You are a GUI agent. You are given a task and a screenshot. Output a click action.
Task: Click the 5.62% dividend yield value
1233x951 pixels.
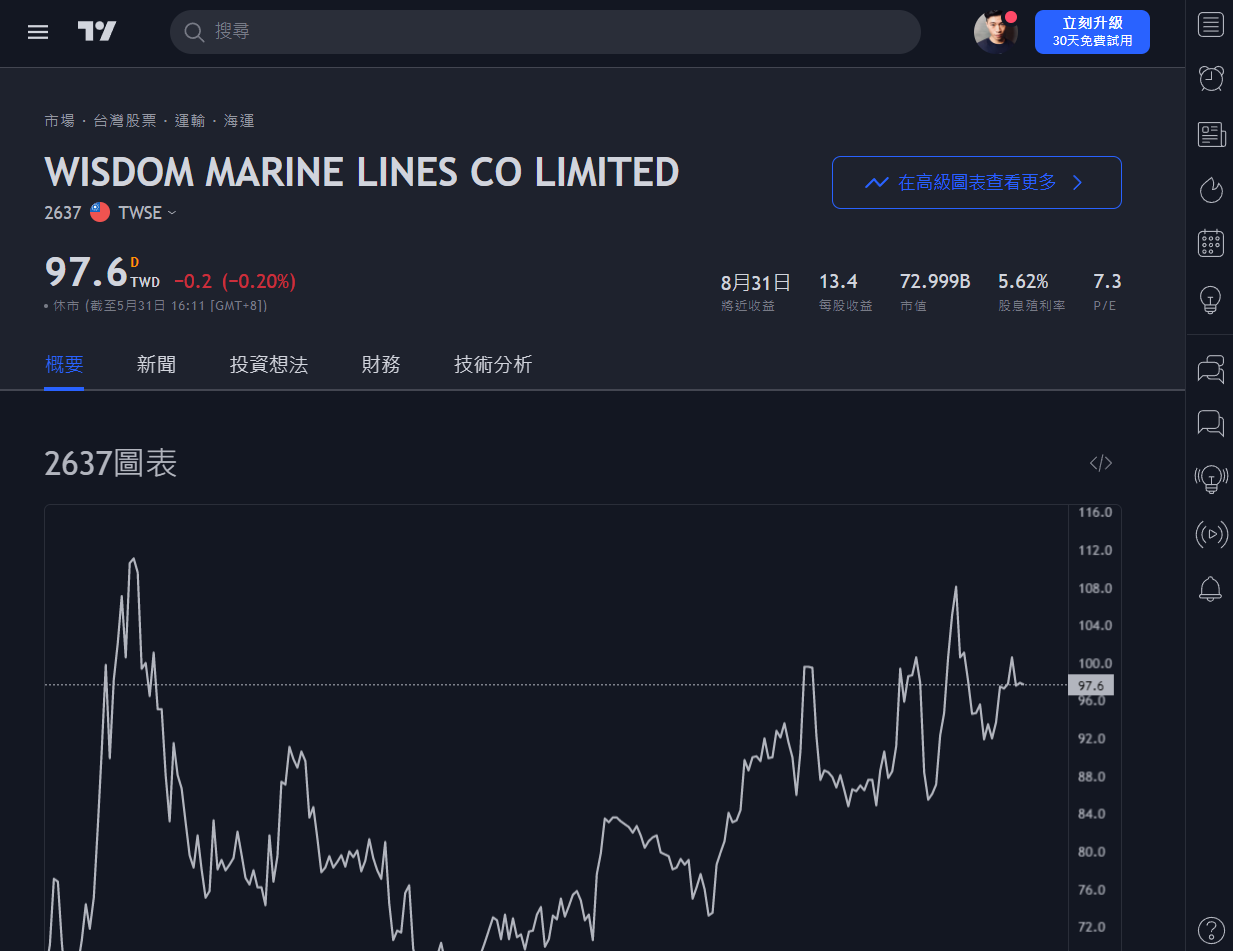pyautogui.click(x=1023, y=282)
